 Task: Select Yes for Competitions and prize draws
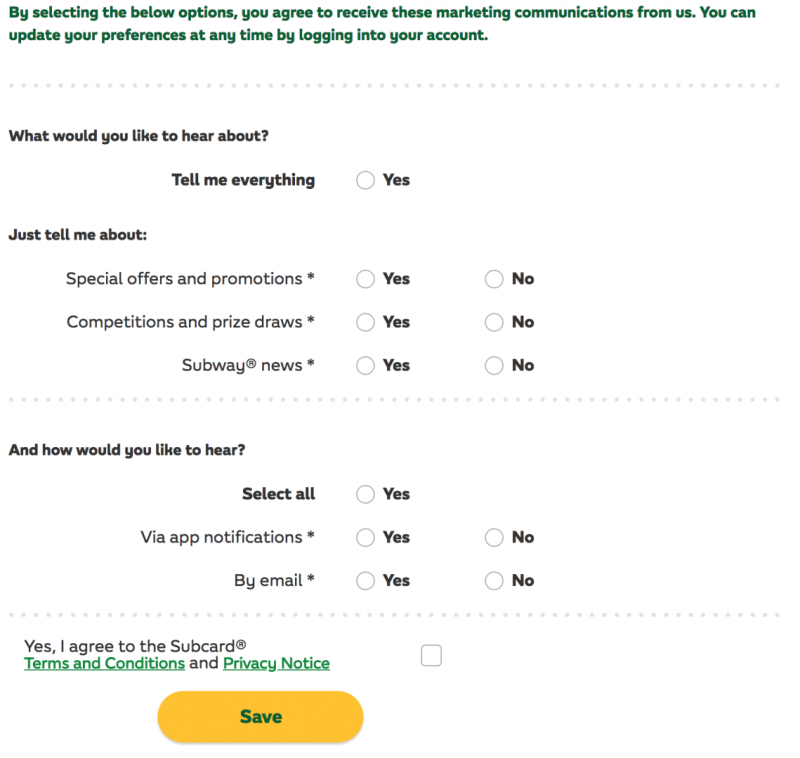coord(366,322)
